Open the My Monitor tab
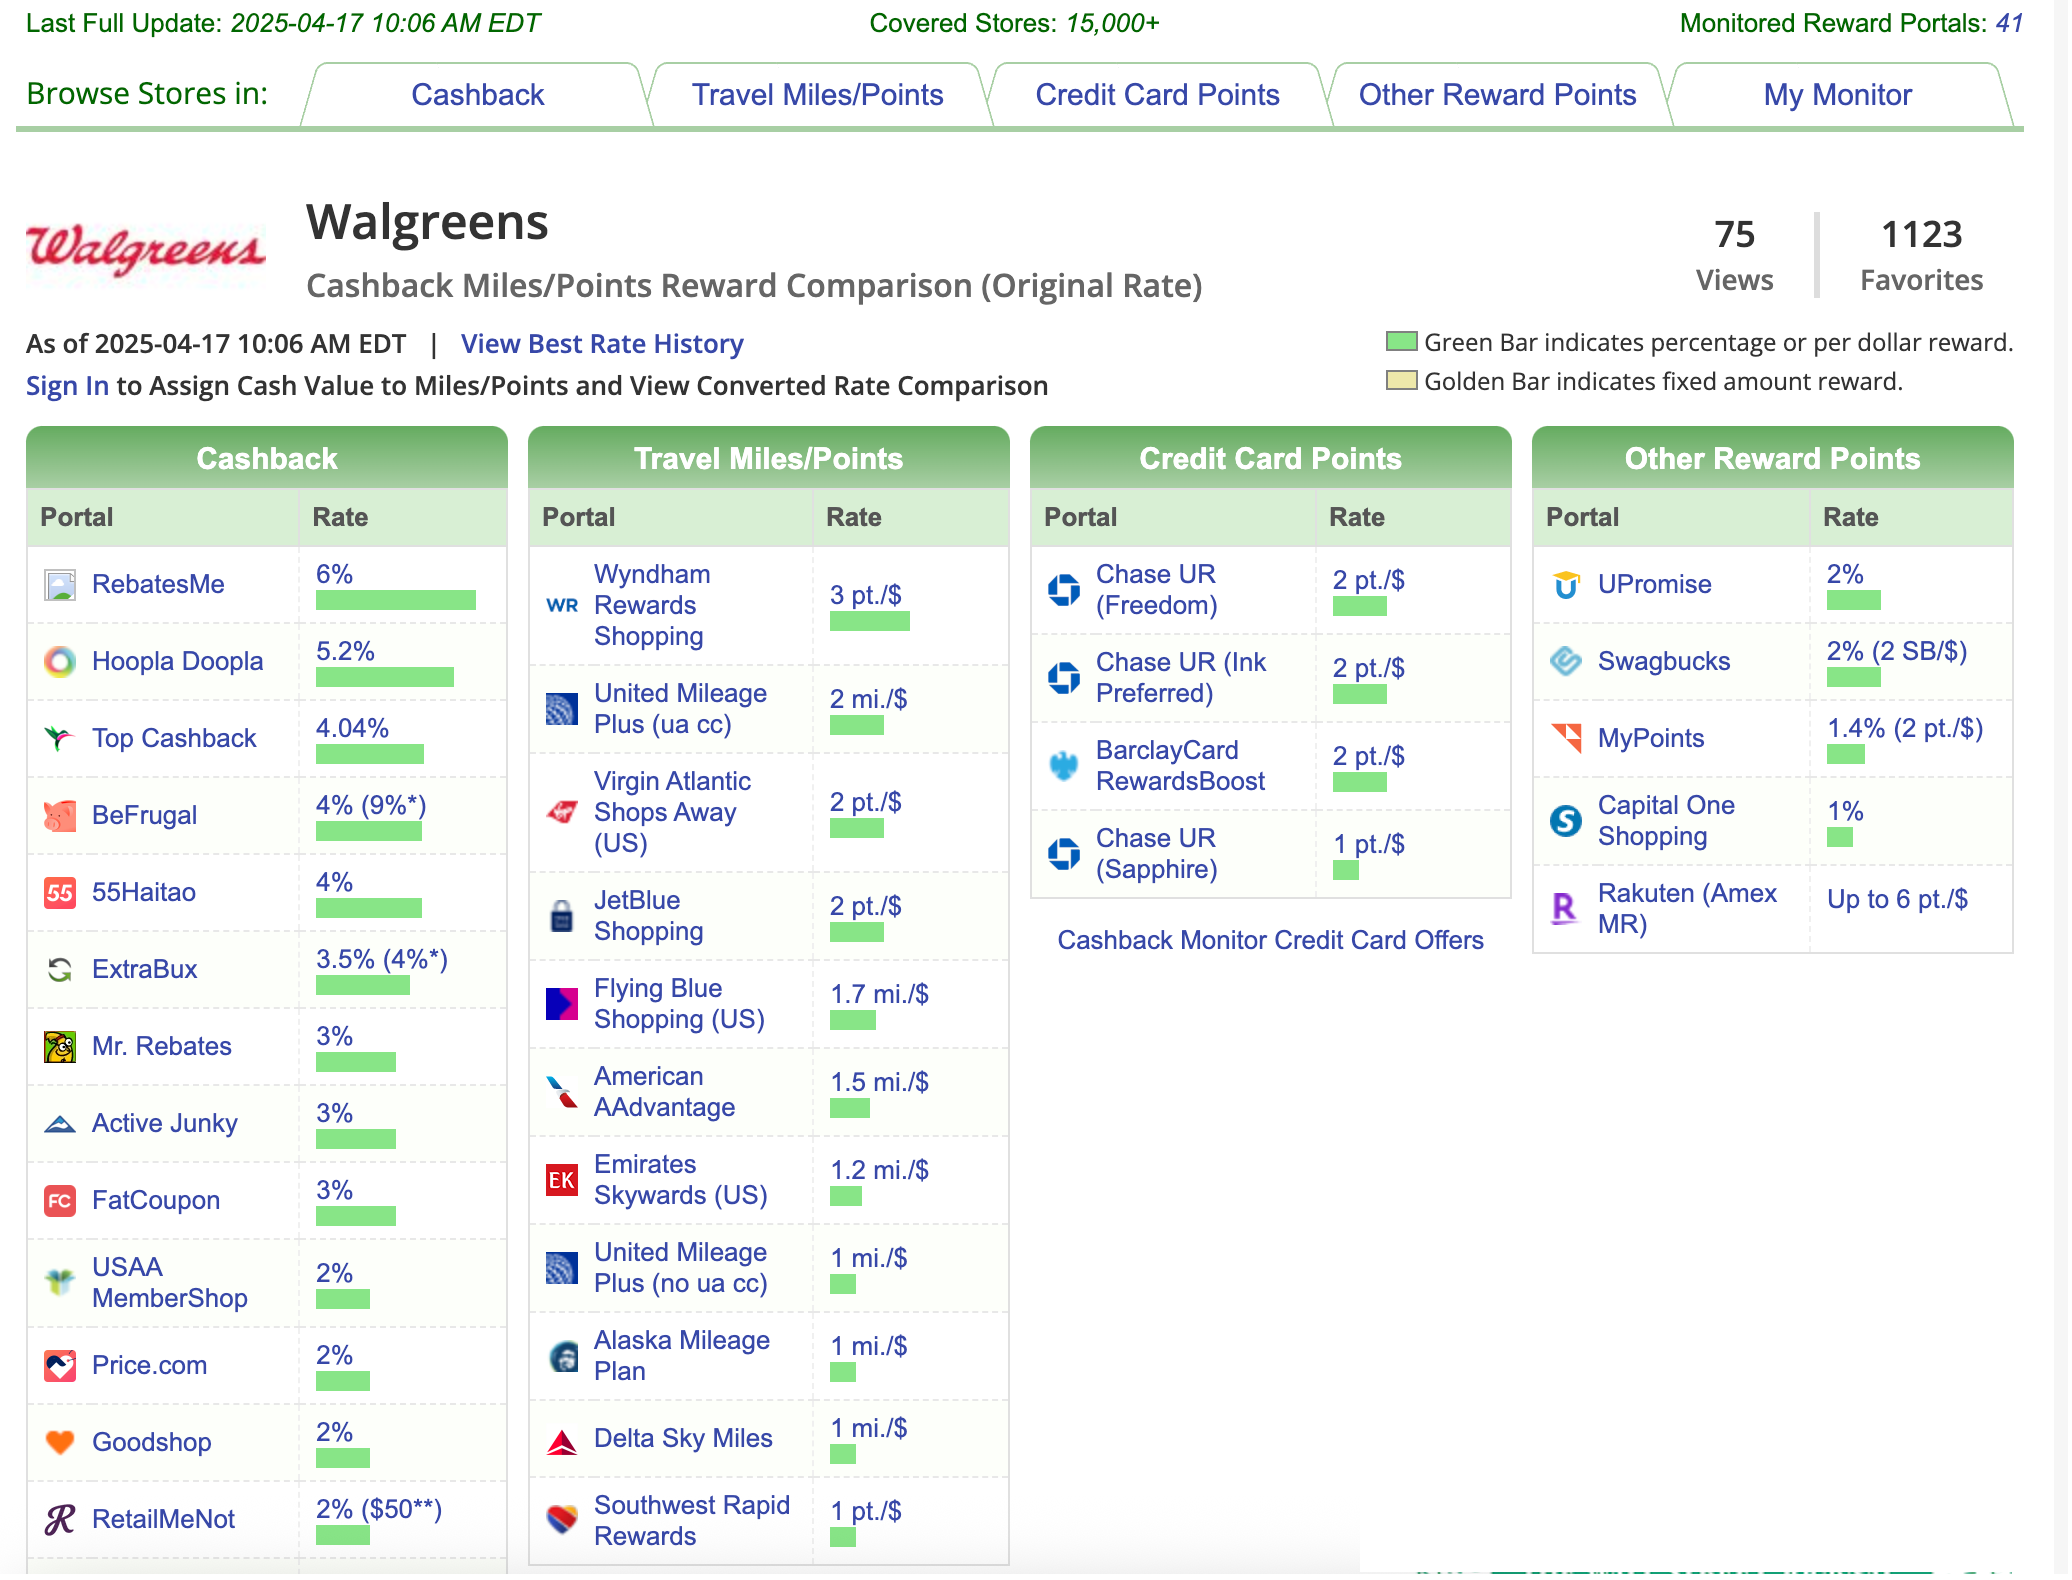 [x=1837, y=95]
